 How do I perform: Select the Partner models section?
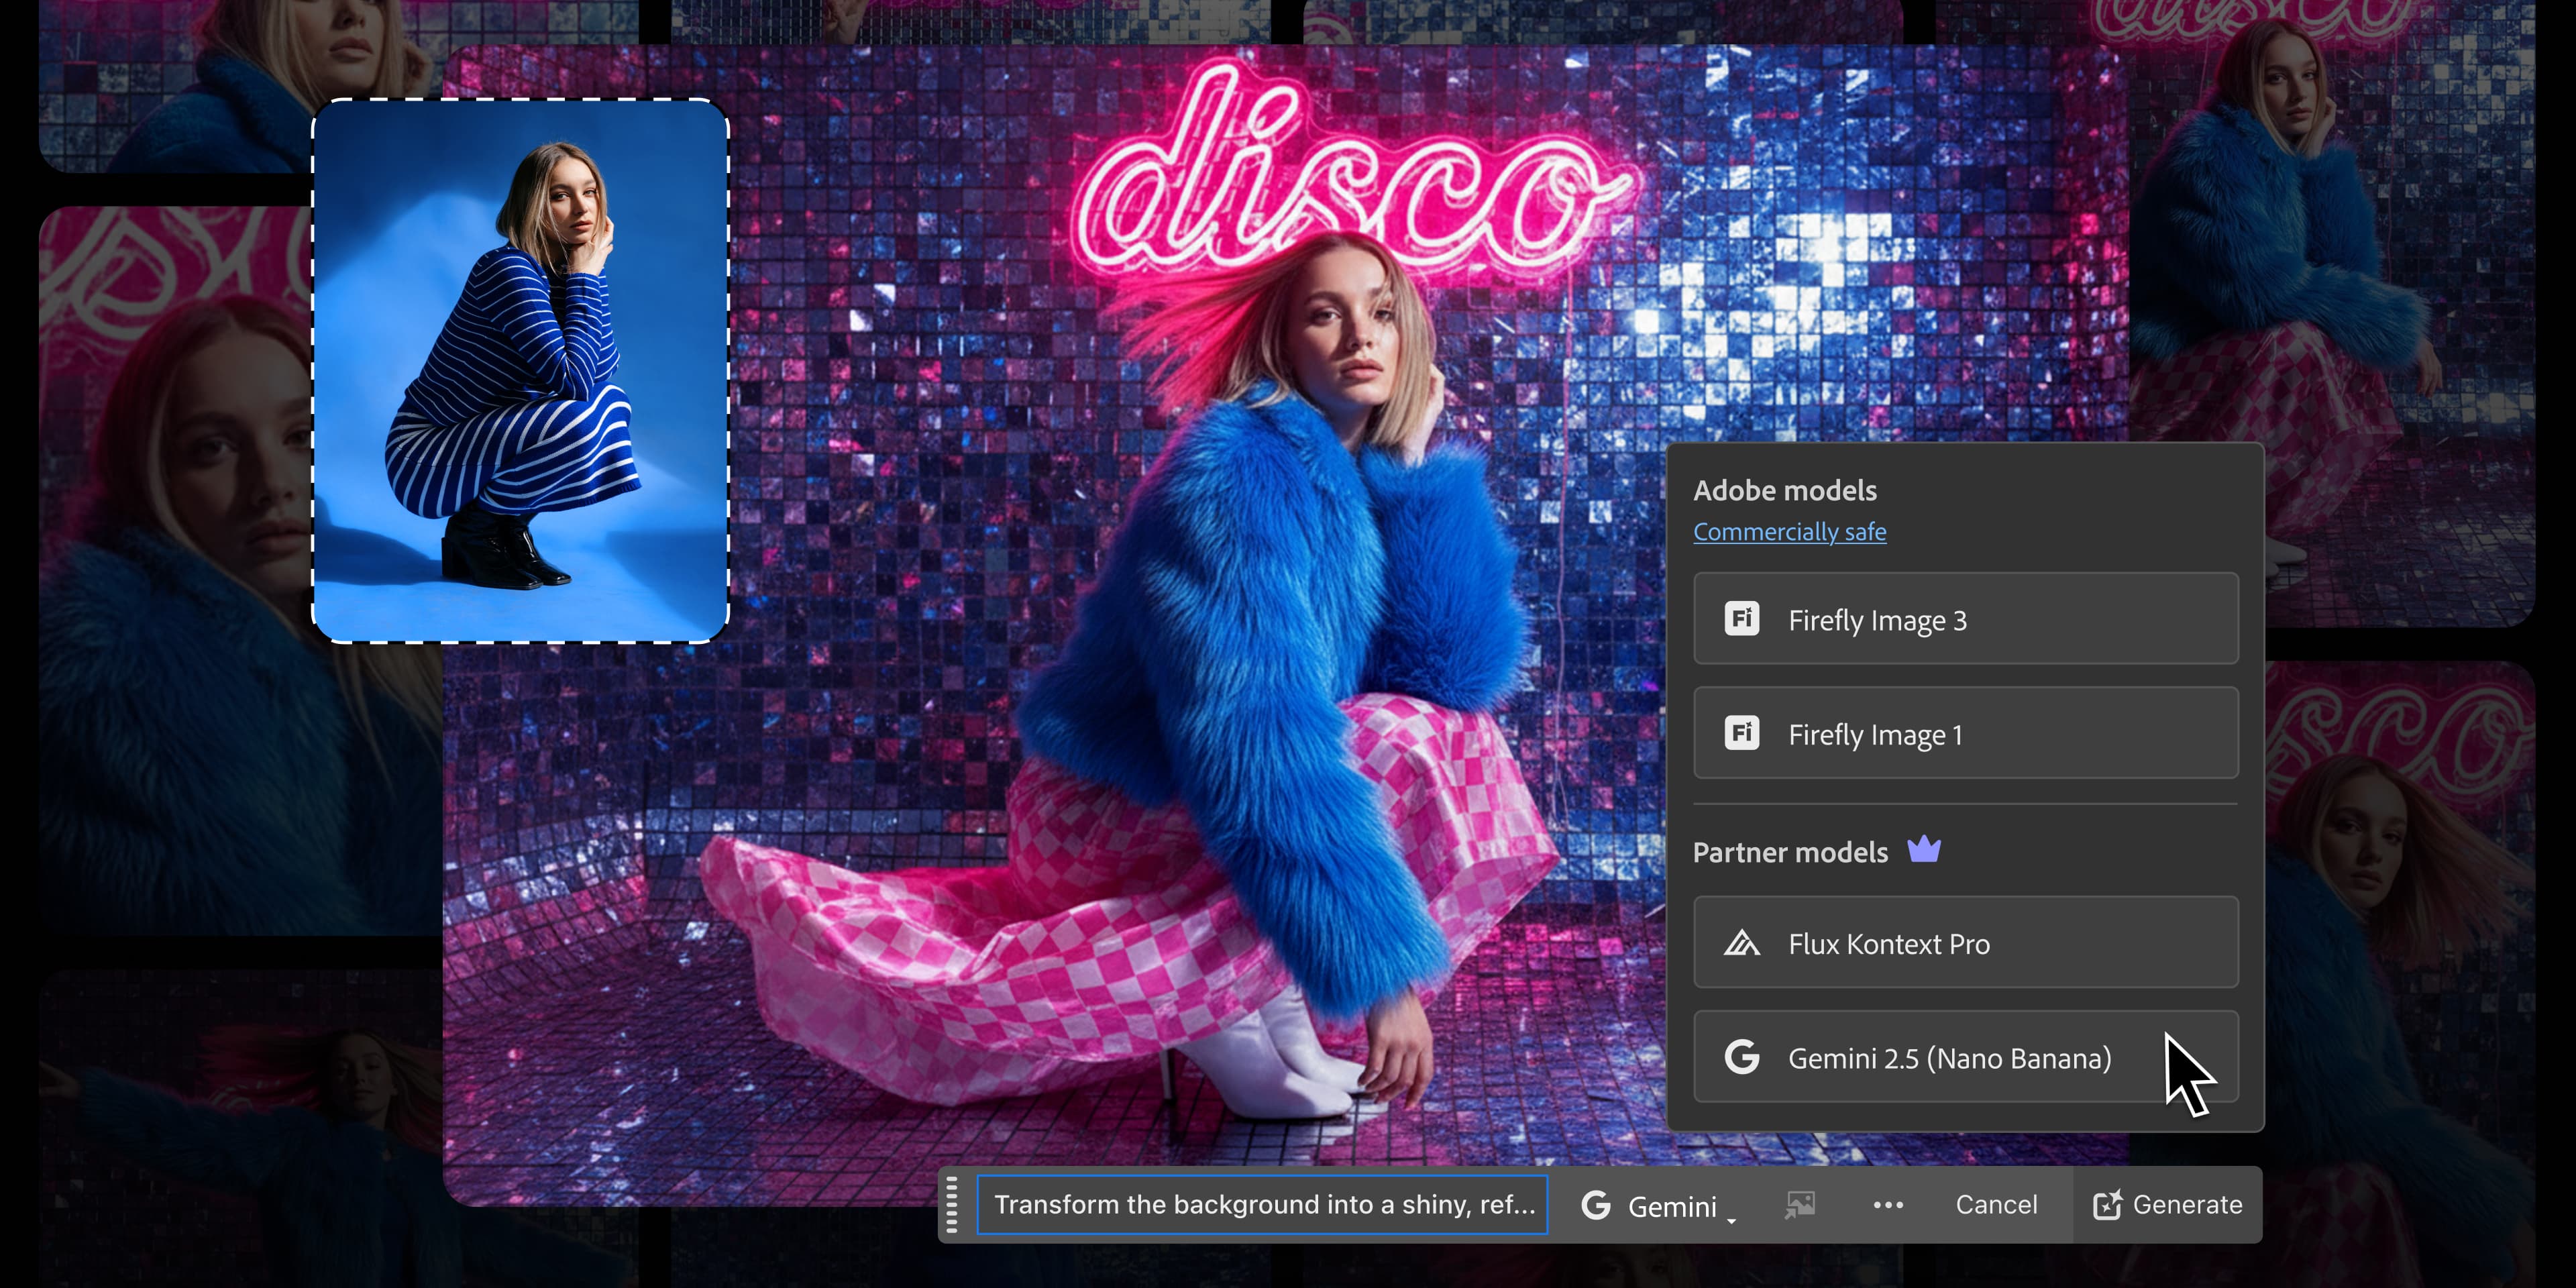tap(1791, 852)
